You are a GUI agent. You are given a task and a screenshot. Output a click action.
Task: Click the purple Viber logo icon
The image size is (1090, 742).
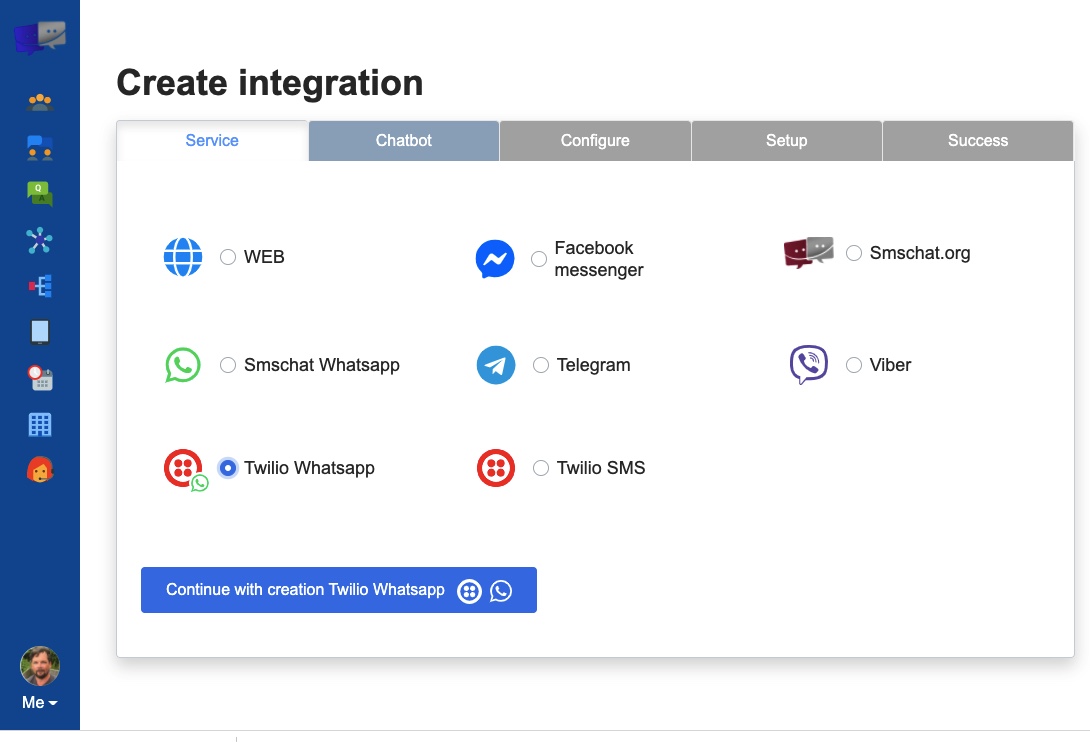[x=808, y=364]
